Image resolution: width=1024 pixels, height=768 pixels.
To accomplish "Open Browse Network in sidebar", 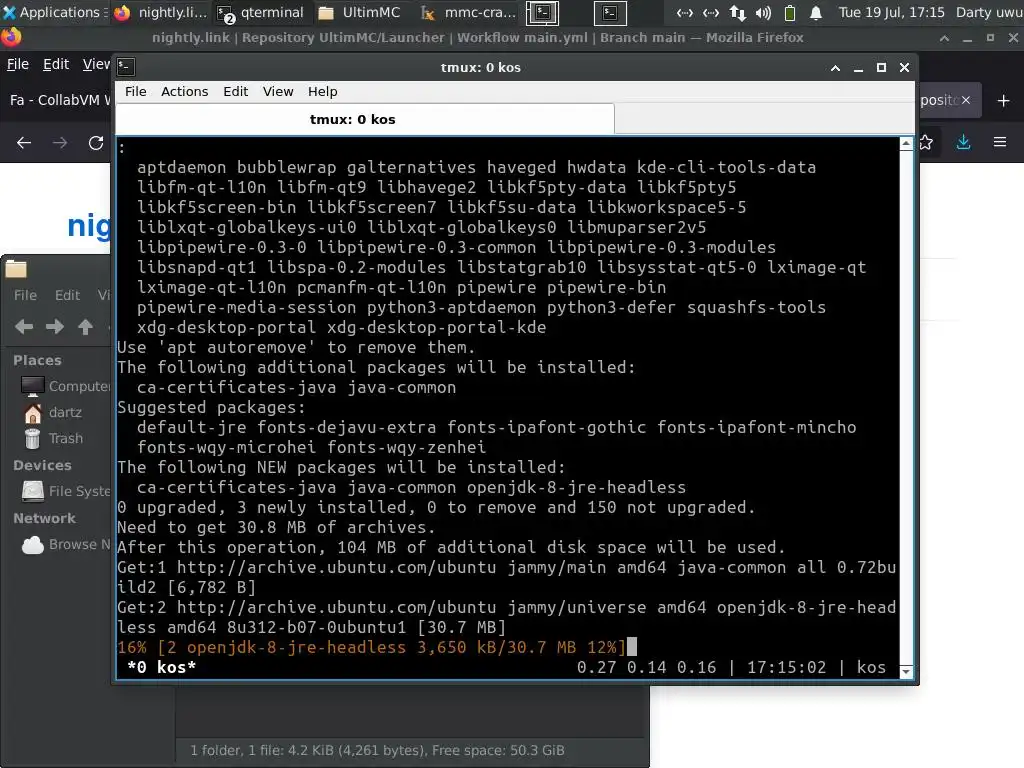I will click(65, 544).
